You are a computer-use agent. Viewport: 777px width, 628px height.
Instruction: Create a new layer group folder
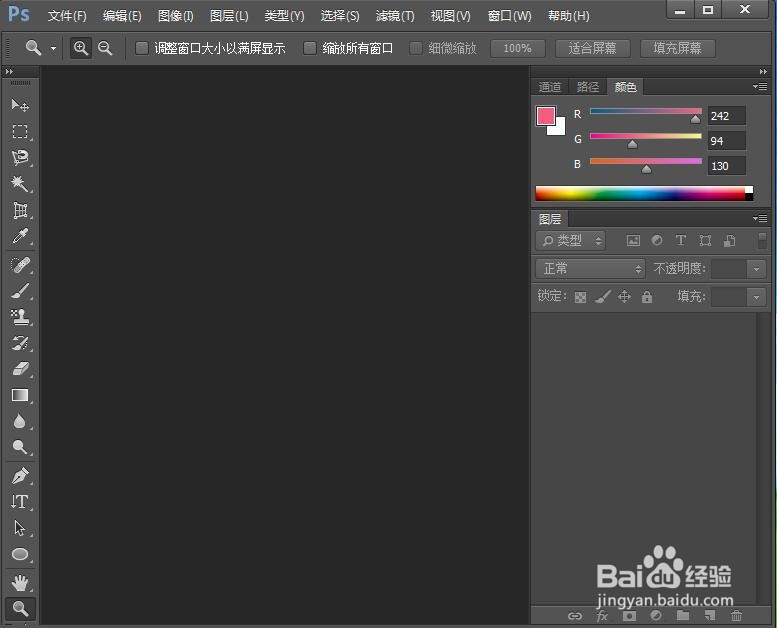683,616
